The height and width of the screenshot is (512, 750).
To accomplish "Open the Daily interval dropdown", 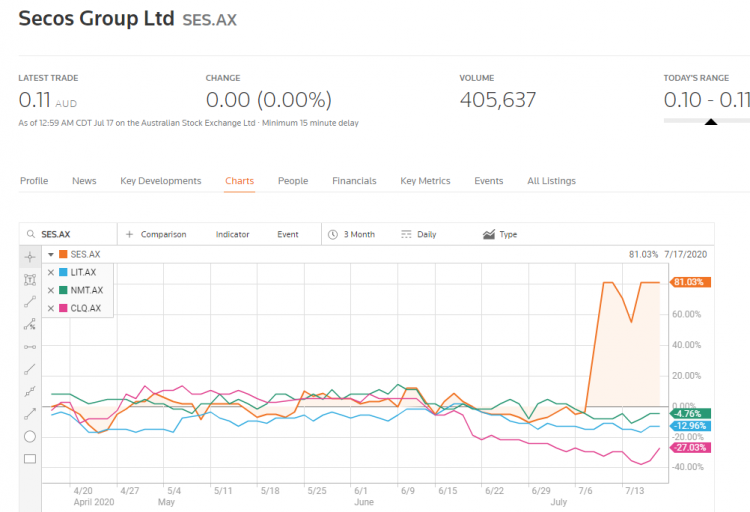I will pyautogui.click(x=419, y=235).
